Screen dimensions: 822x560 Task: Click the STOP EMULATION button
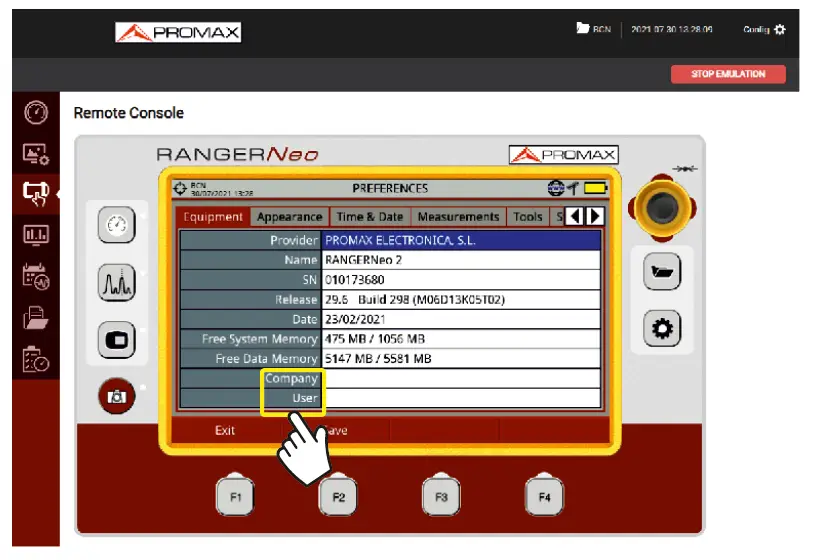728,74
